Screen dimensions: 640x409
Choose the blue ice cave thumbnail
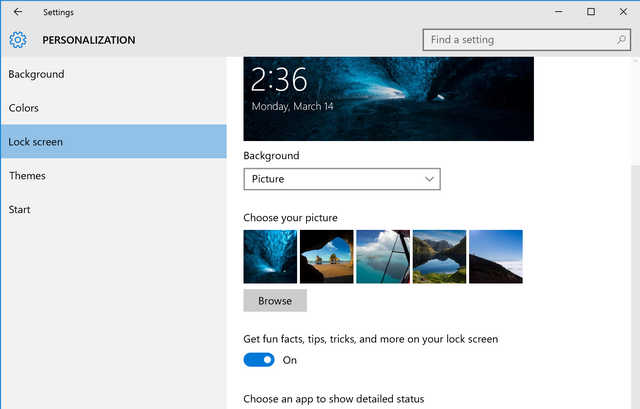(x=270, y=256)
